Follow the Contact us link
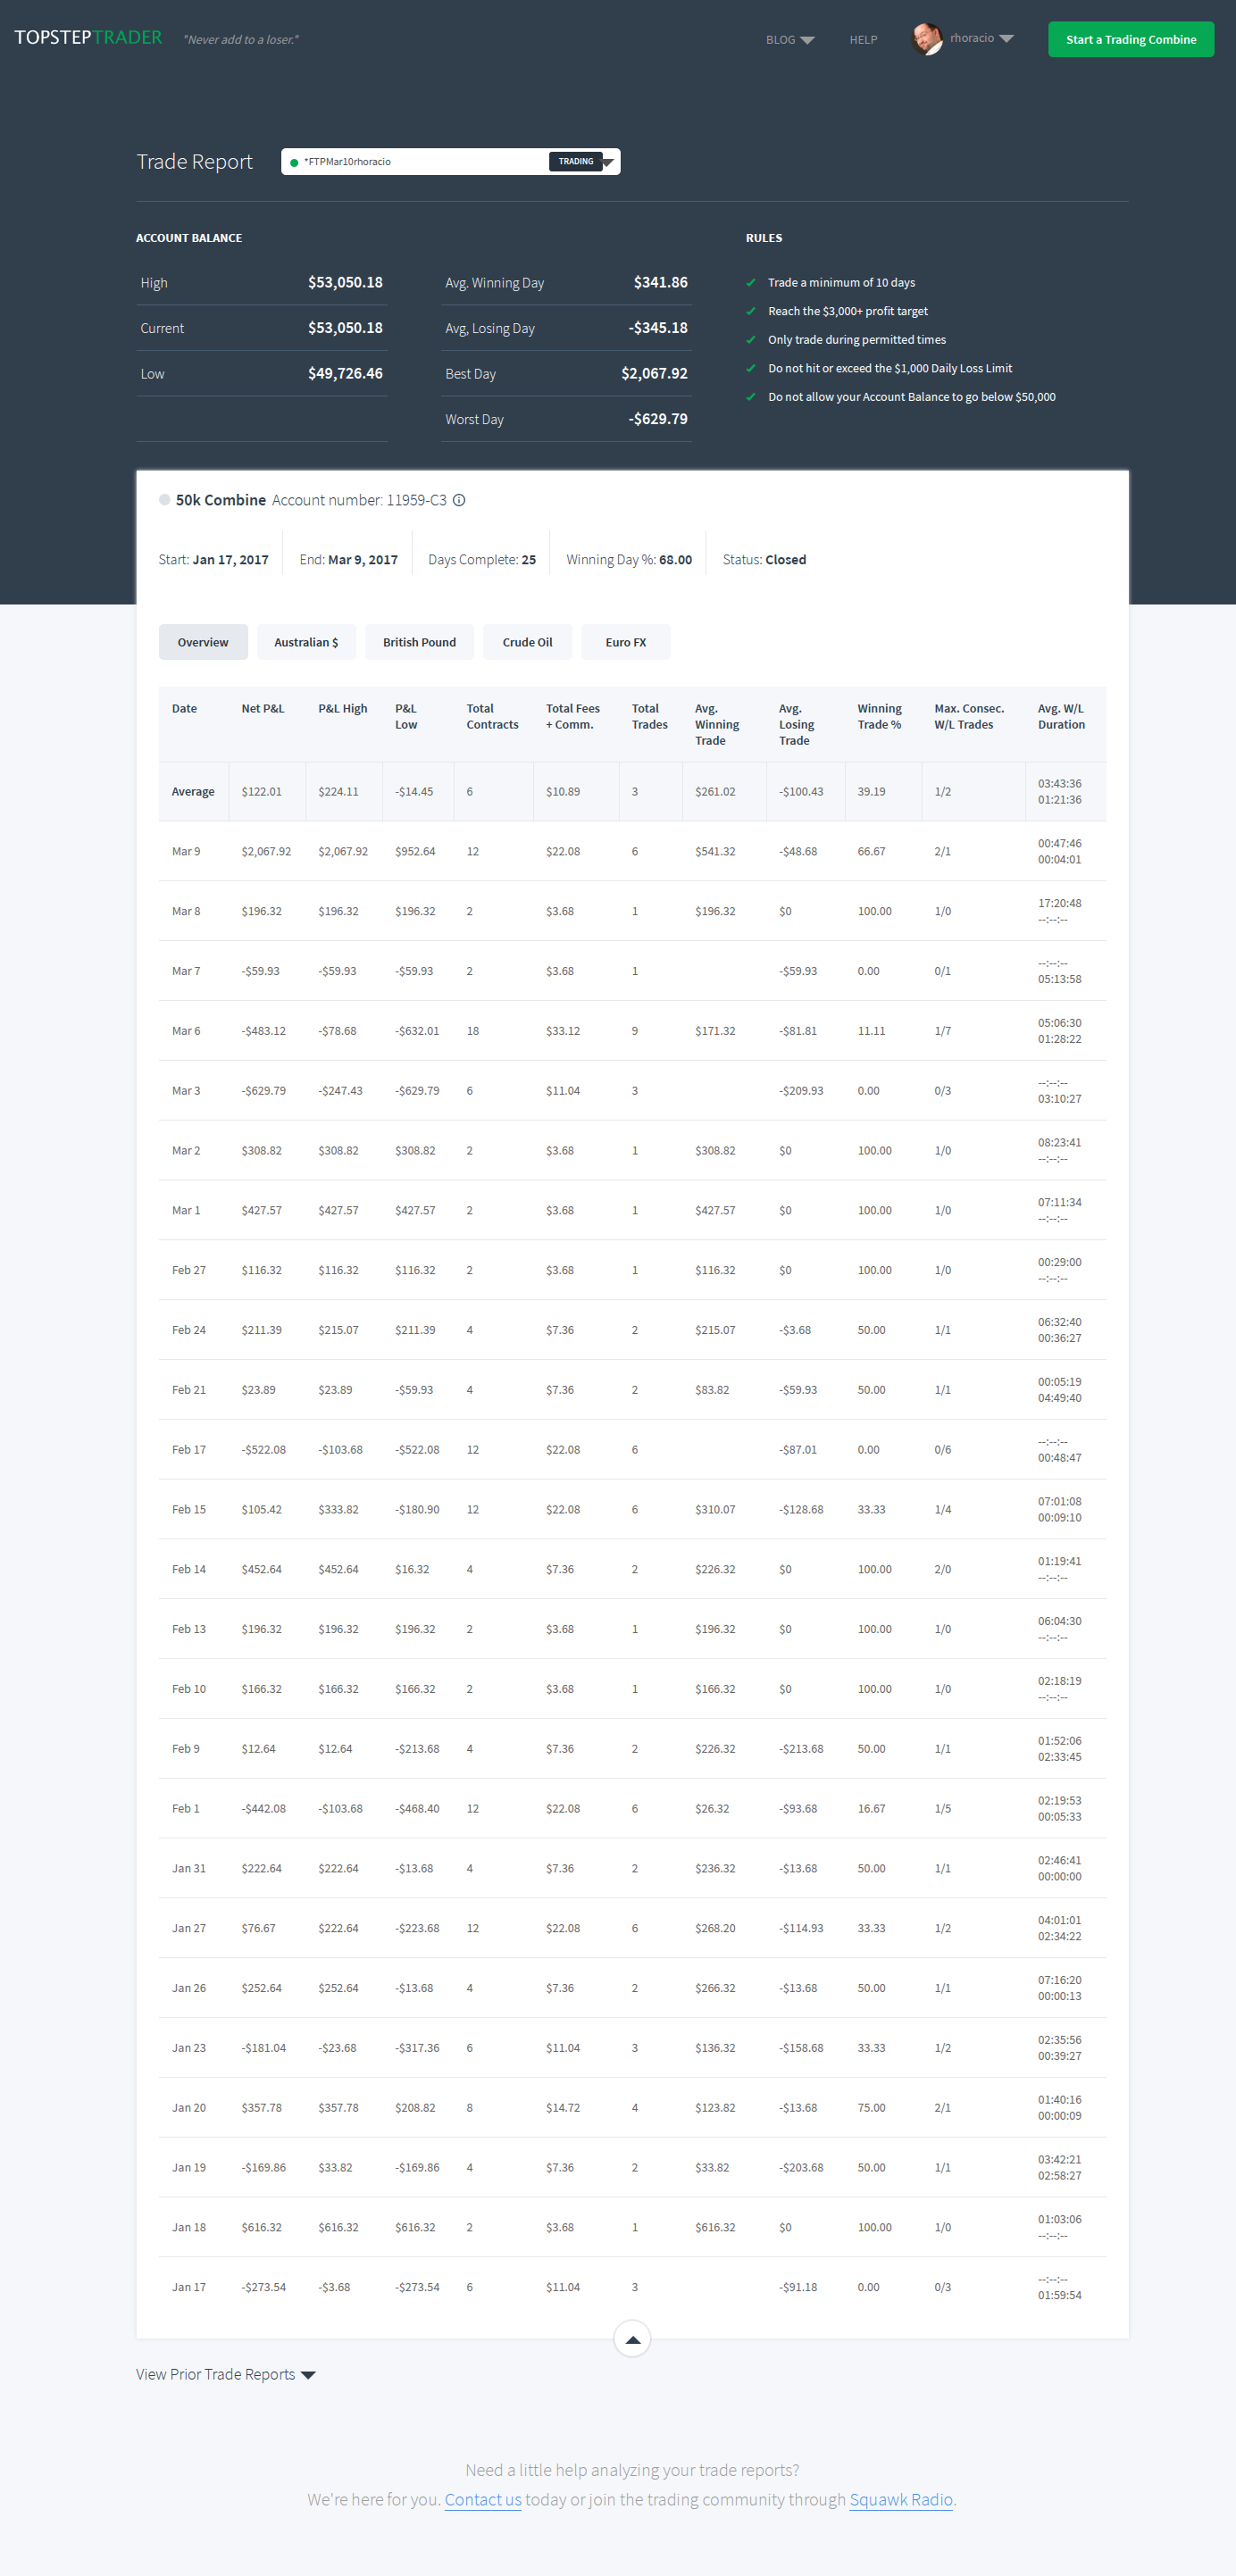The image size is (1236, 2576). [x=483, y=2499]
